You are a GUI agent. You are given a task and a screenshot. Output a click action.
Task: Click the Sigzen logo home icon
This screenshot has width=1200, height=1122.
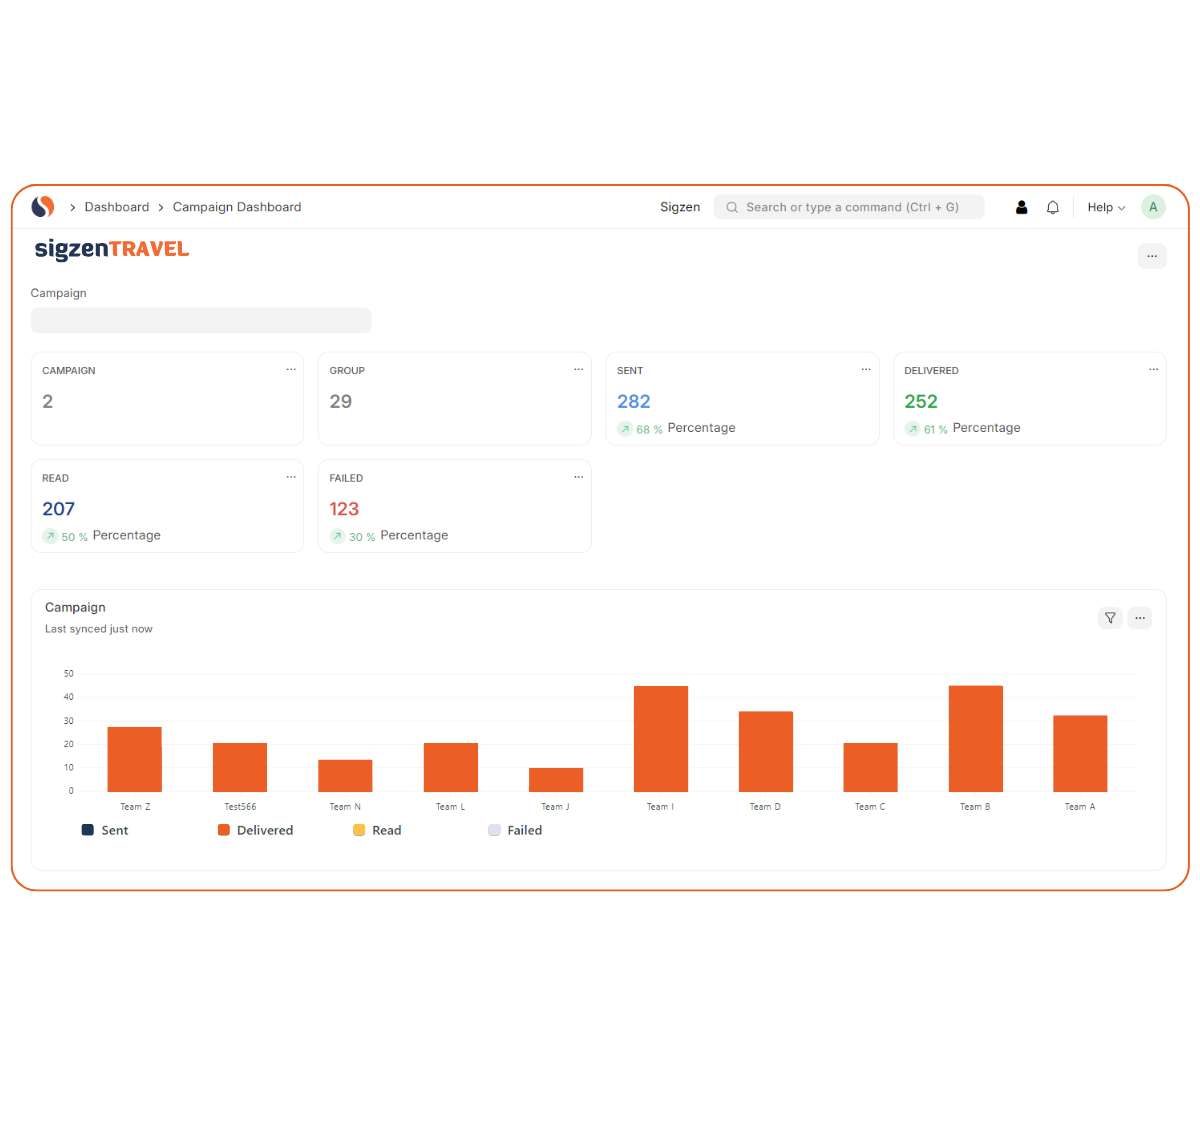(x=42, y=207)
